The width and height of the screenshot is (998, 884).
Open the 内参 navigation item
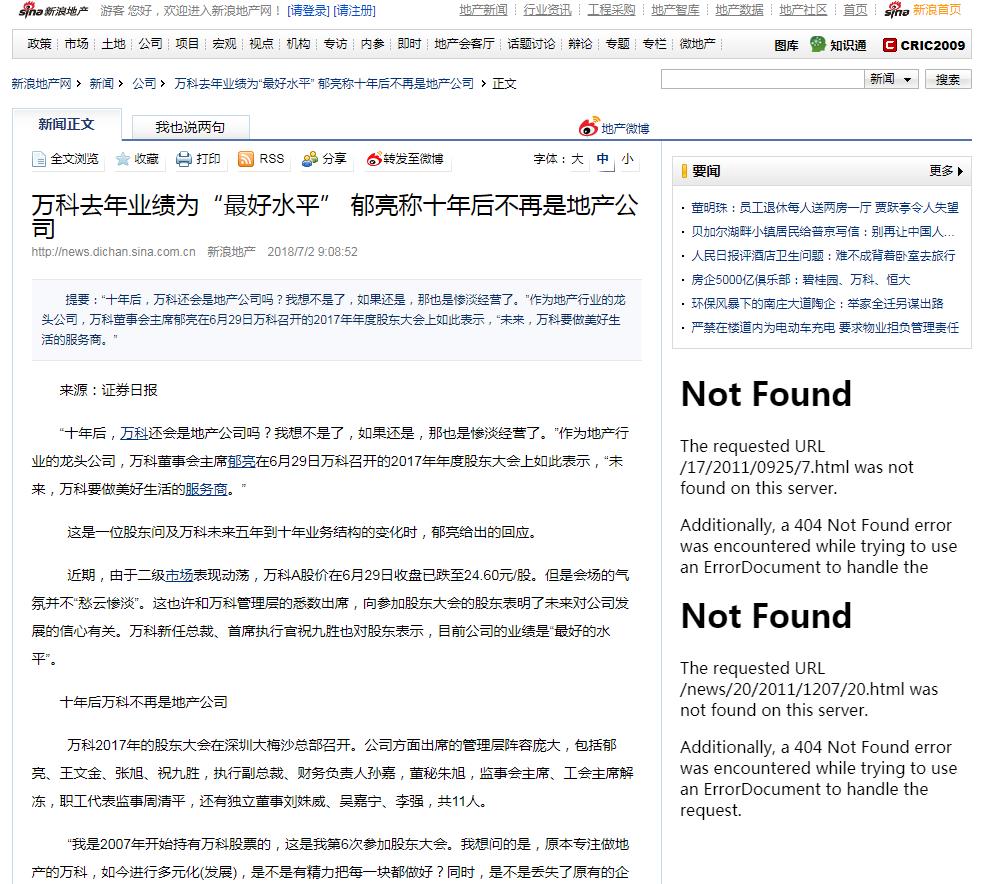pos(372,44)
